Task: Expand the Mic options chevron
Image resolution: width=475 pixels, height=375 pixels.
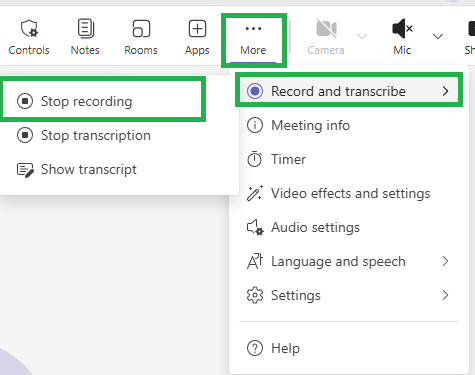Action: [438, 36]
